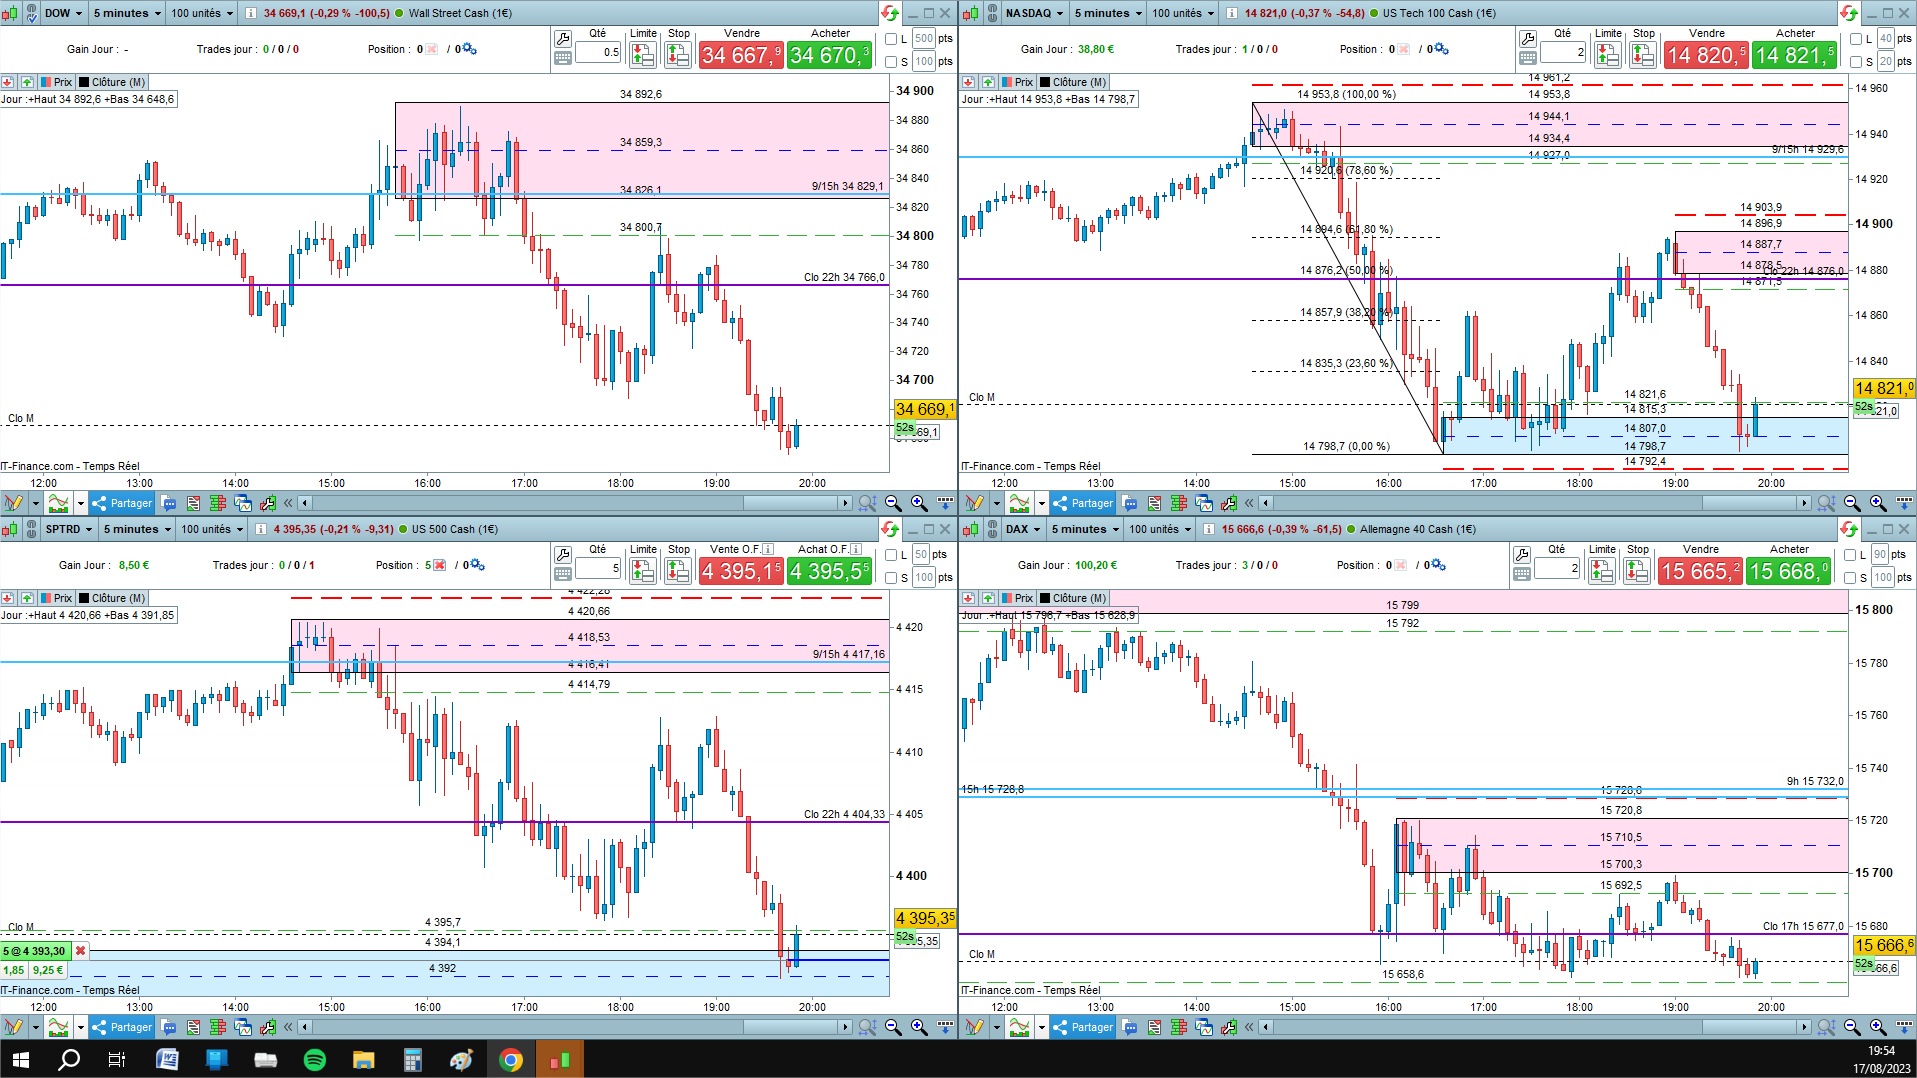Open the NASDAQ order settings wrench

point(1528,39)
